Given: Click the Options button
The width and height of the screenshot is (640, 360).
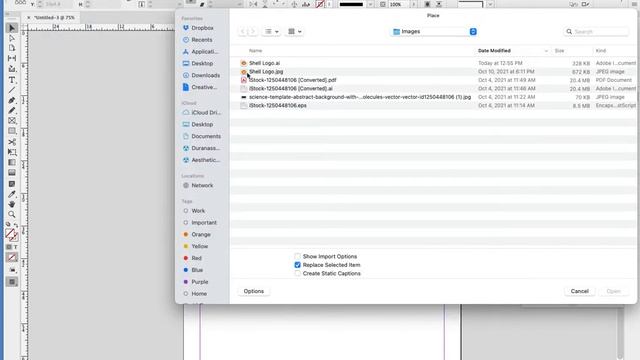Looking at the screenshot, I should coord(254,291).
